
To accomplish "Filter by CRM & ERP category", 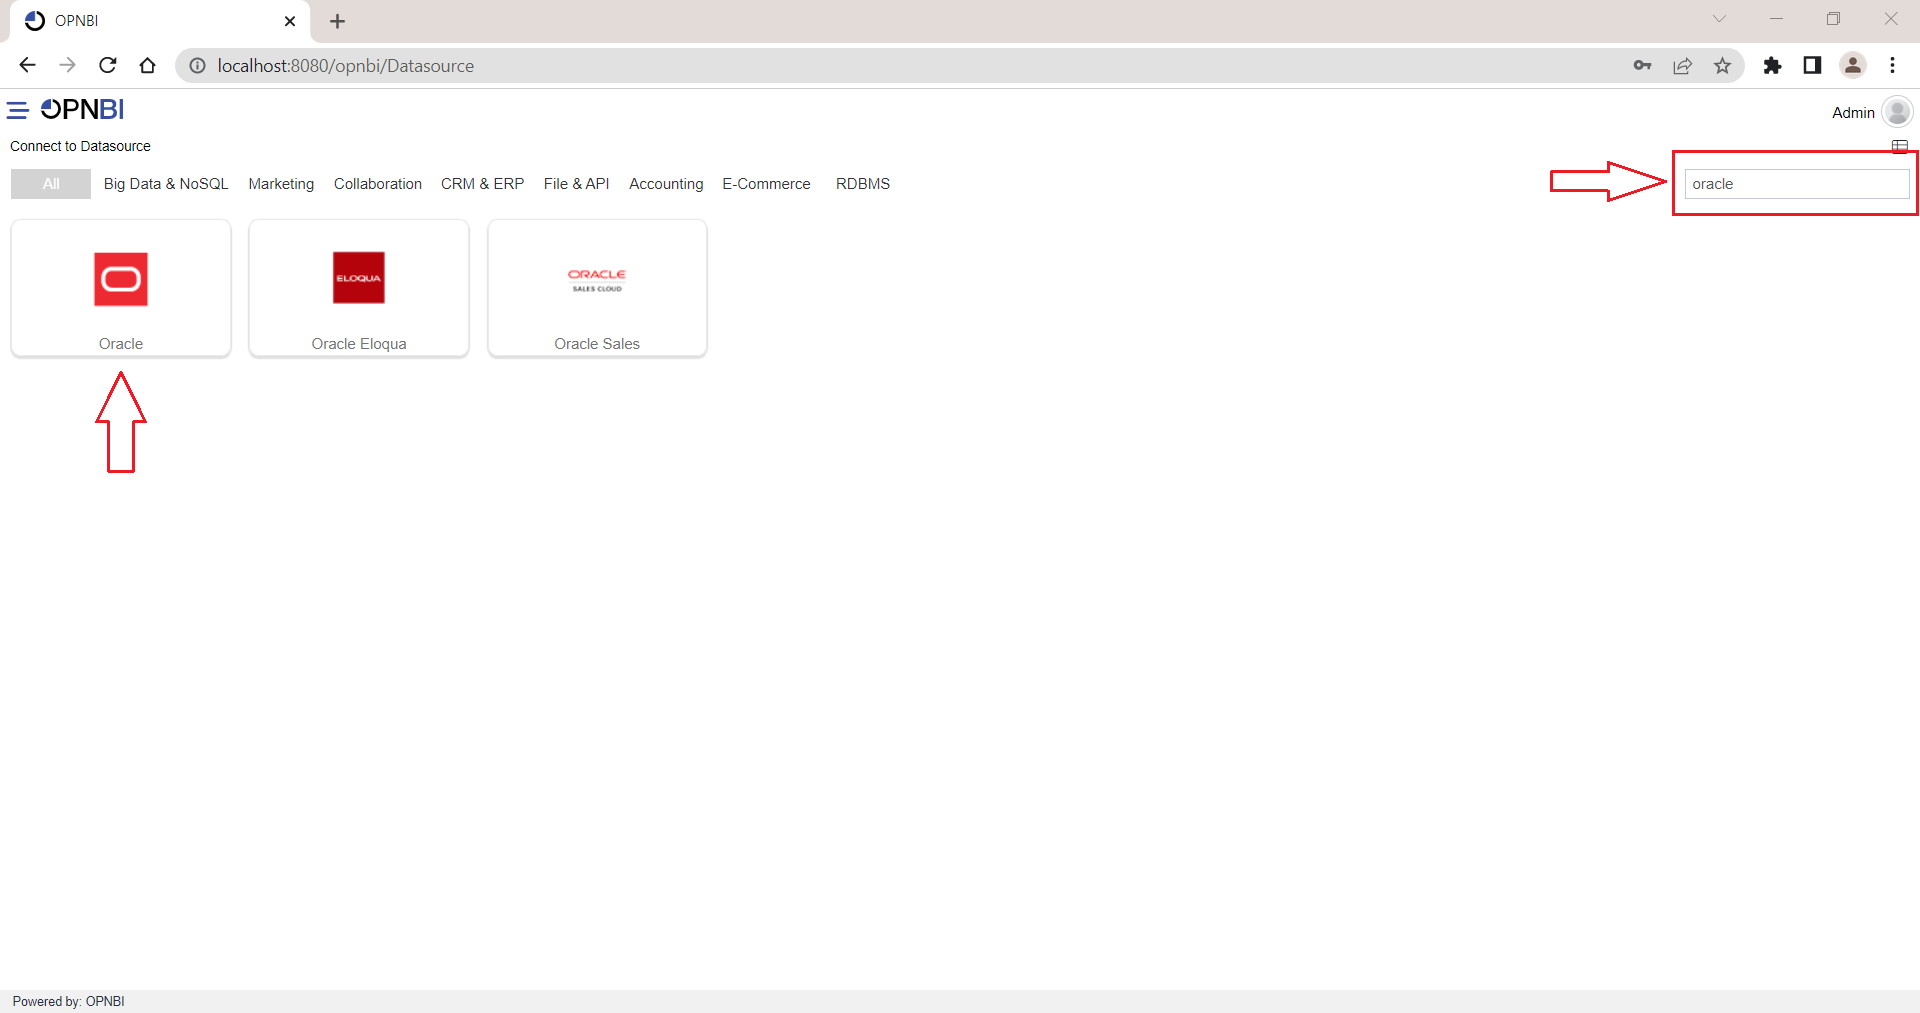I will click(482, 184).
